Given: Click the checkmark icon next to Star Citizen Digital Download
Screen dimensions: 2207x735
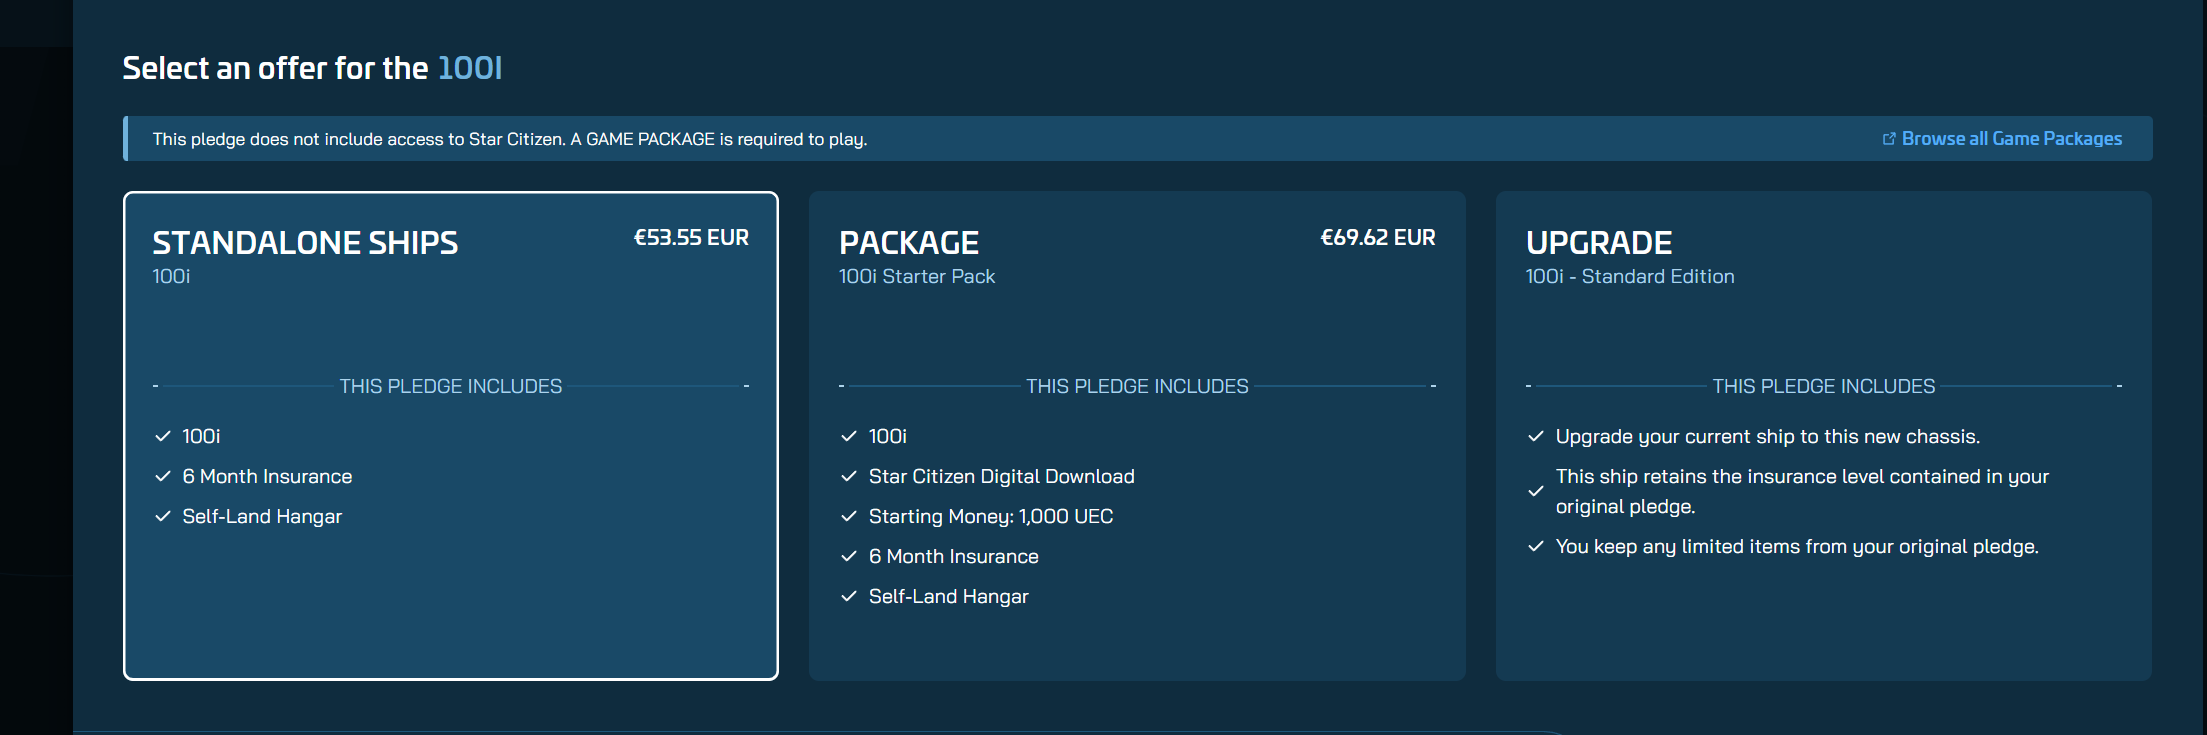Looking at the screenshot, I should 849,476.
